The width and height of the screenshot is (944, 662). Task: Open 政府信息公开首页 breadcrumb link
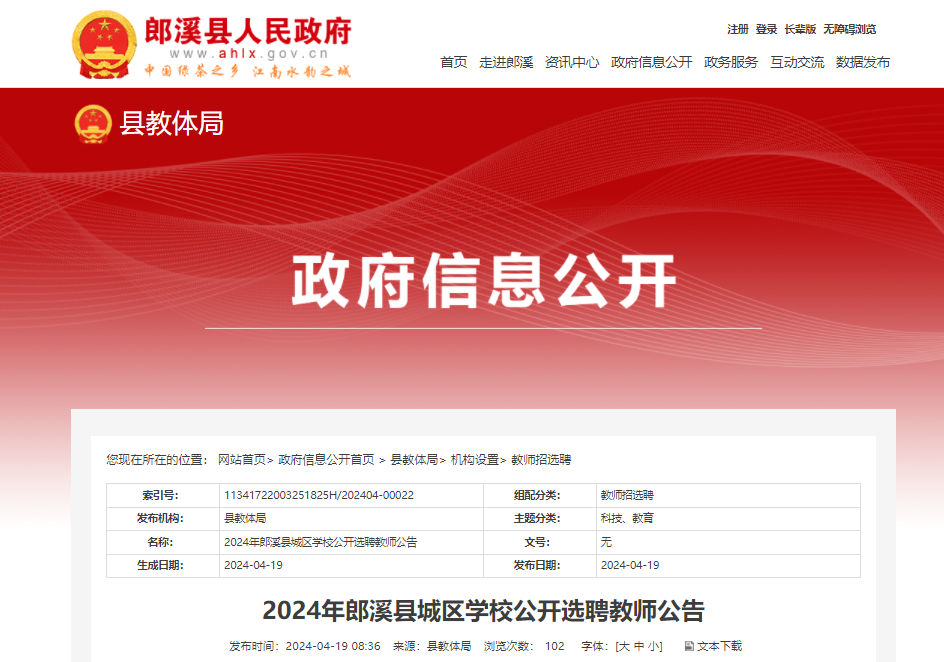(326, 460)
